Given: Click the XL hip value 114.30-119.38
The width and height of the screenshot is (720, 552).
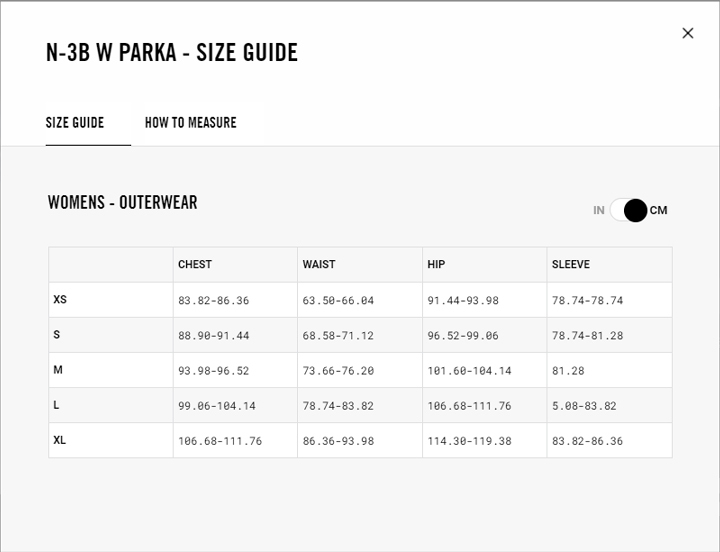Looking at the screenshot, I should pos(469,441).
